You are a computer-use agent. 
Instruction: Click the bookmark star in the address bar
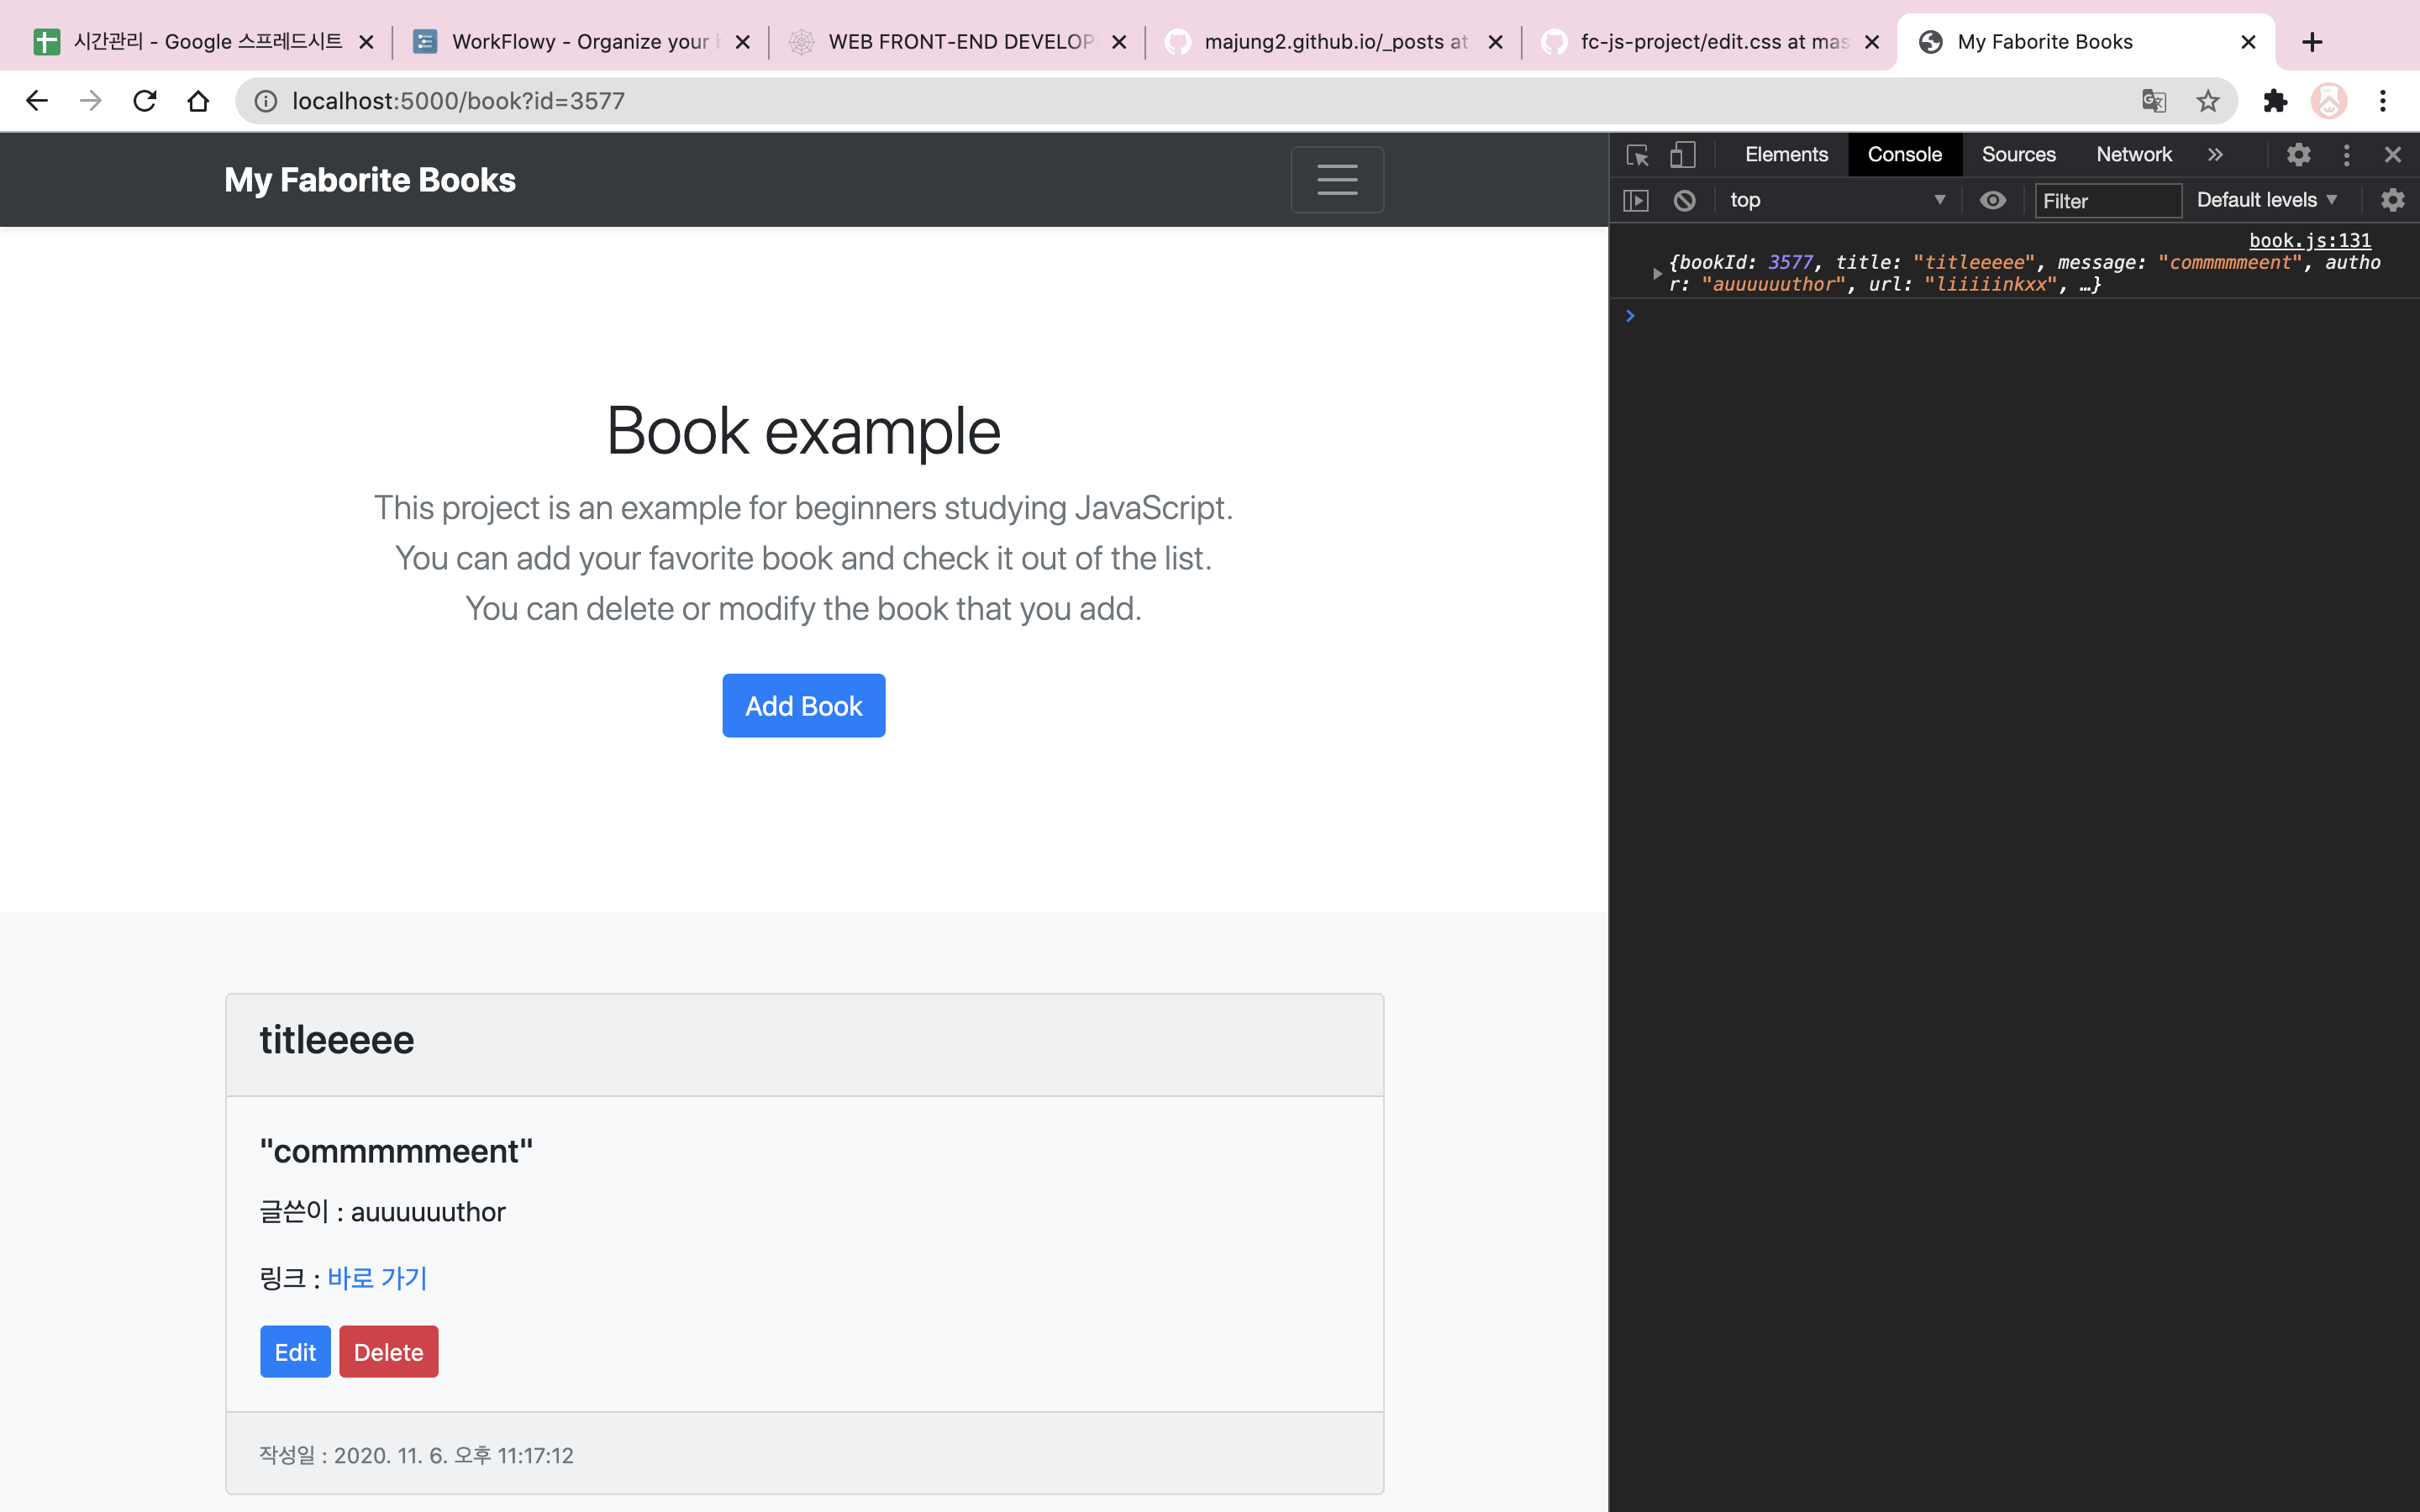[x=2208, y=101]
